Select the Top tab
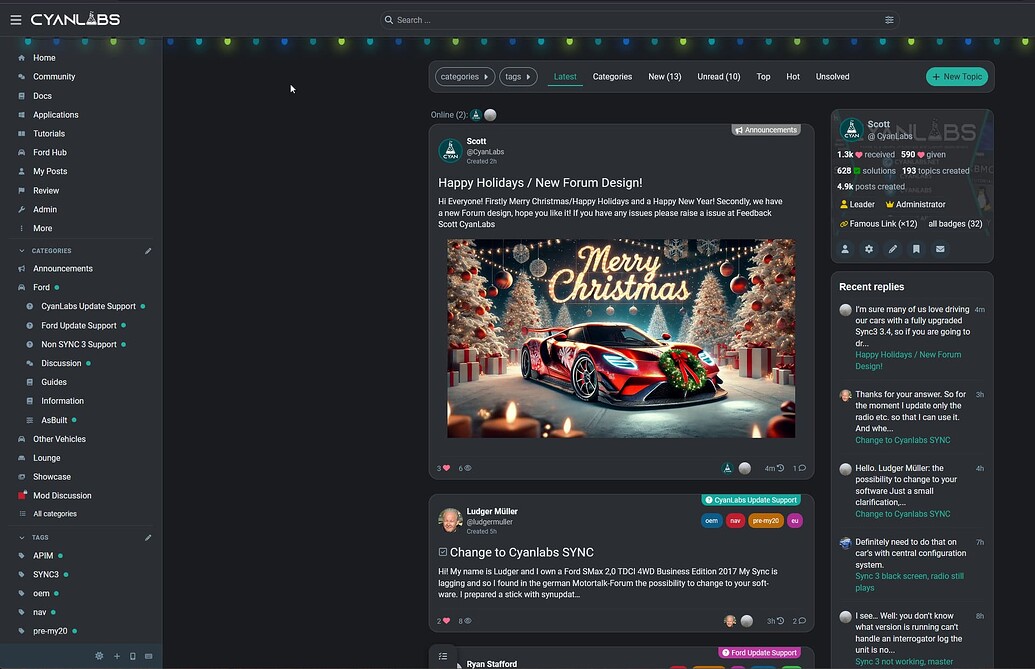 click(763, 77)
